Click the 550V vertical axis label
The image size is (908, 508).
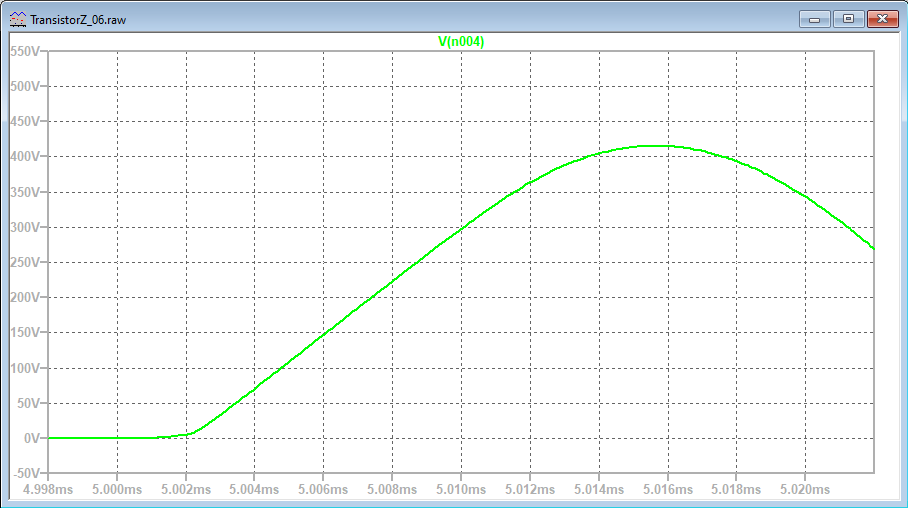(26, 51)
